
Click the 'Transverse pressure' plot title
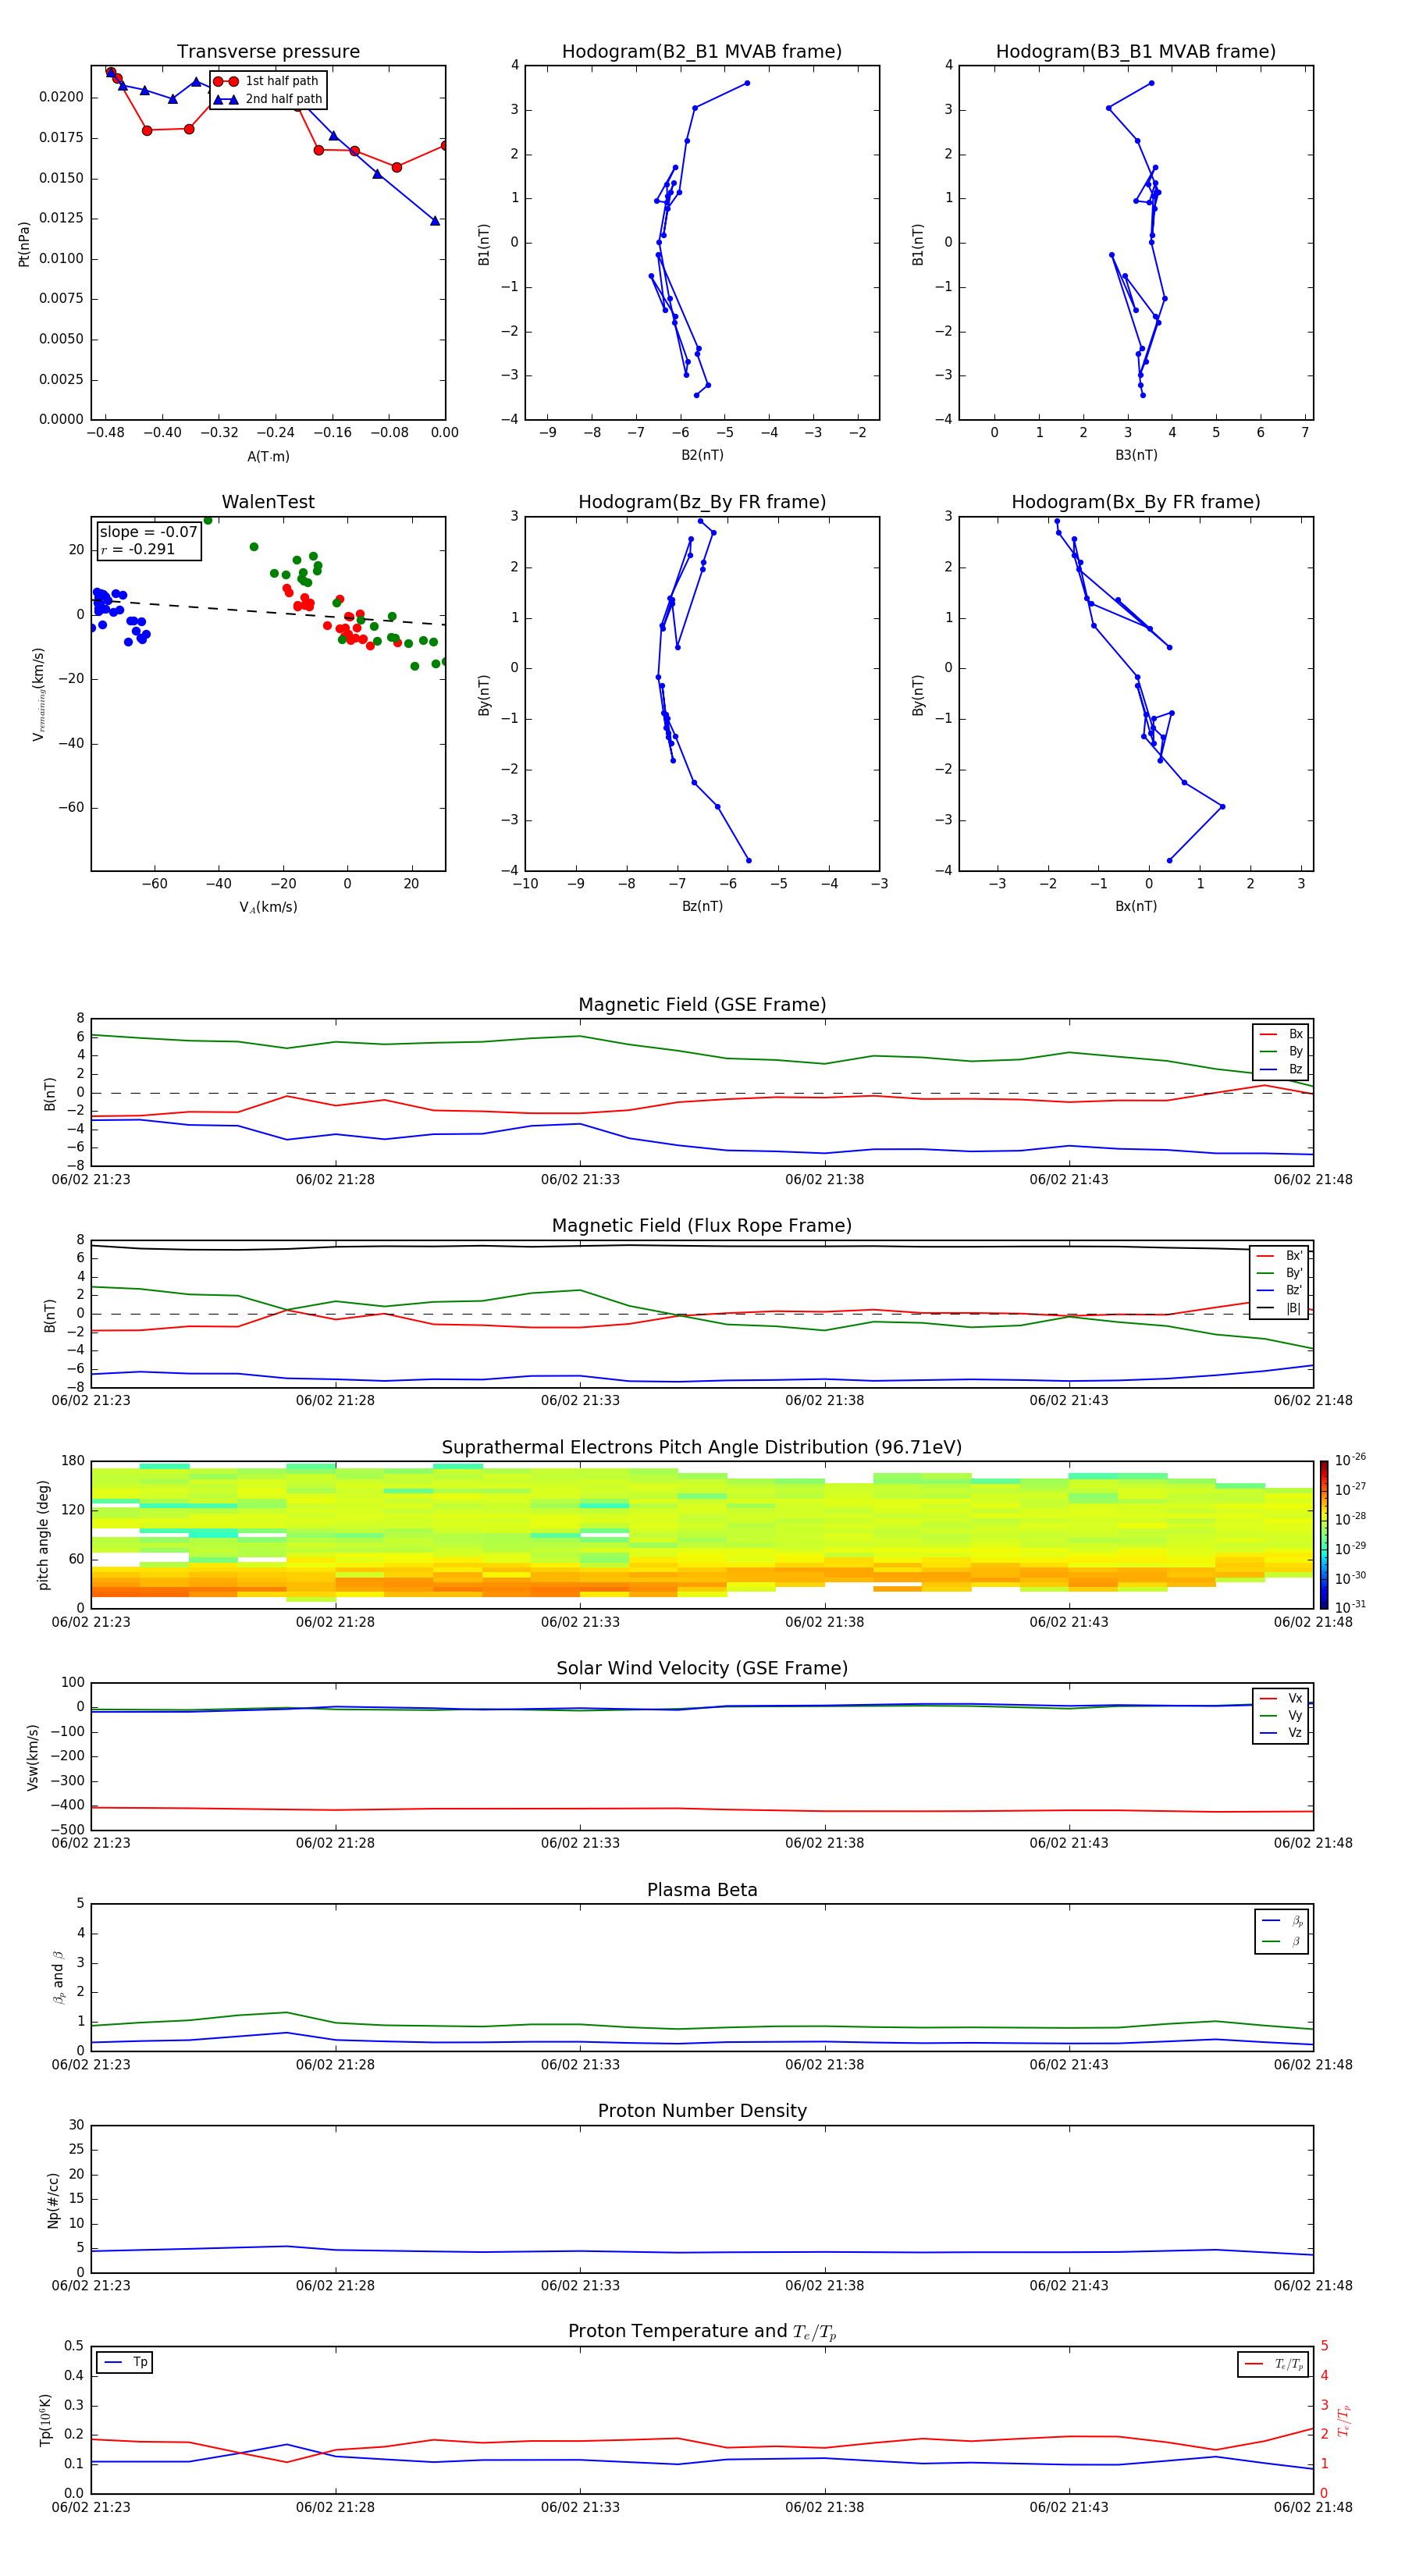tap(268, 52)
